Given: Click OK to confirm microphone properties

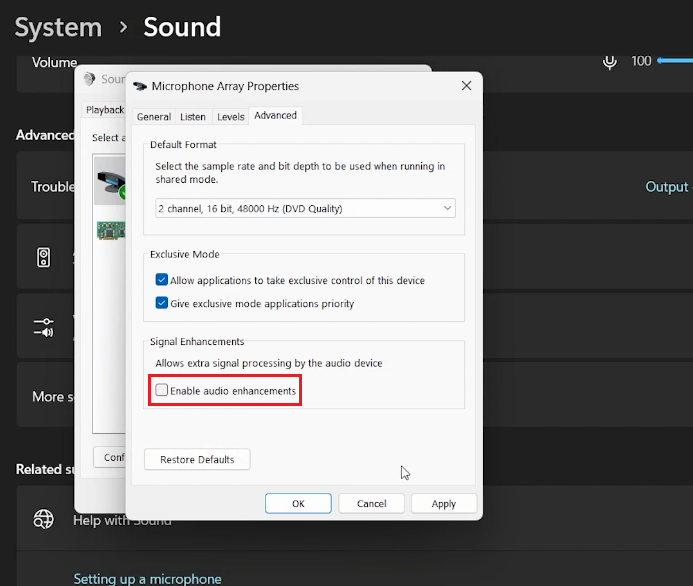Looking at the screenshot, I should click(298, 504).
